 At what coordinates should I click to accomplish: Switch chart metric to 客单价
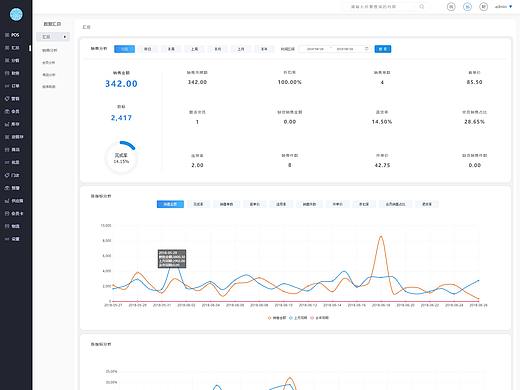[x=255, y=204]
